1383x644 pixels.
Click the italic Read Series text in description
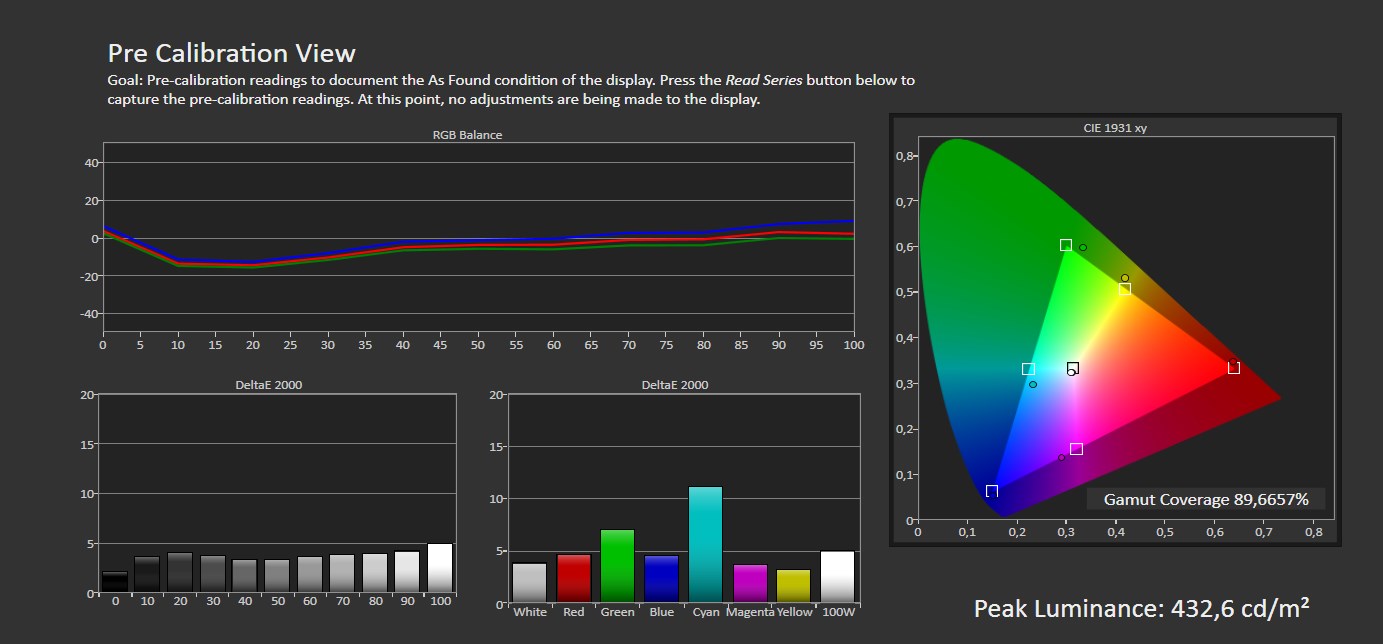click(x=764, y=80)
